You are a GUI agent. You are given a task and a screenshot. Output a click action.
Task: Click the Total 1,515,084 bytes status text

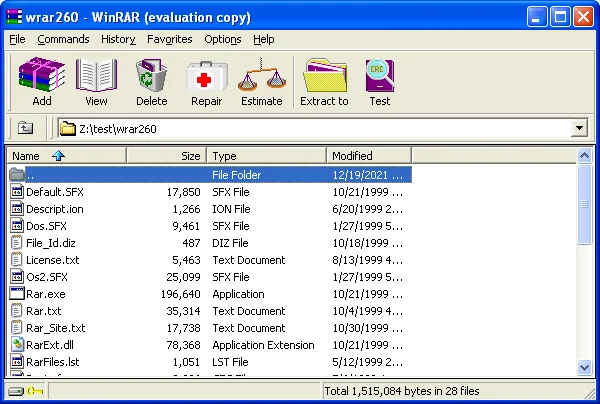click(x=402, y=391)
